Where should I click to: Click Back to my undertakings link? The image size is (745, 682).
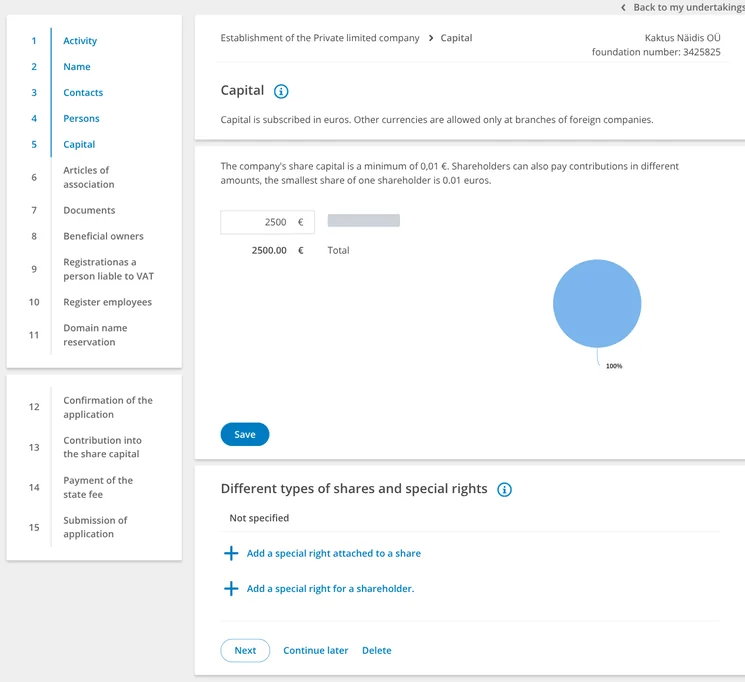[x=689, y=8]
